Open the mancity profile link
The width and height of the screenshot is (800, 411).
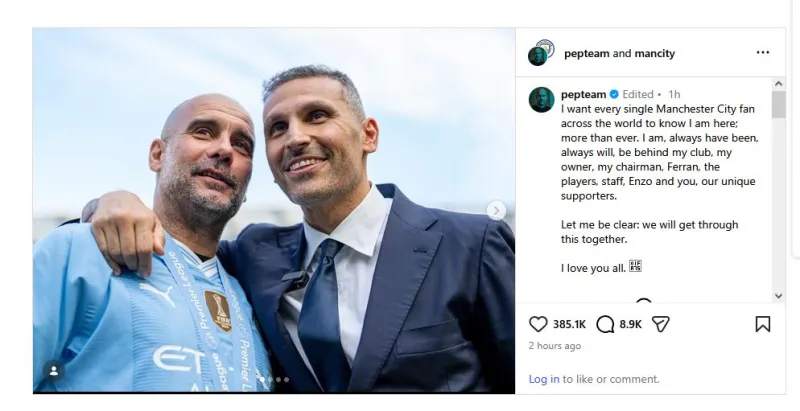655,54
